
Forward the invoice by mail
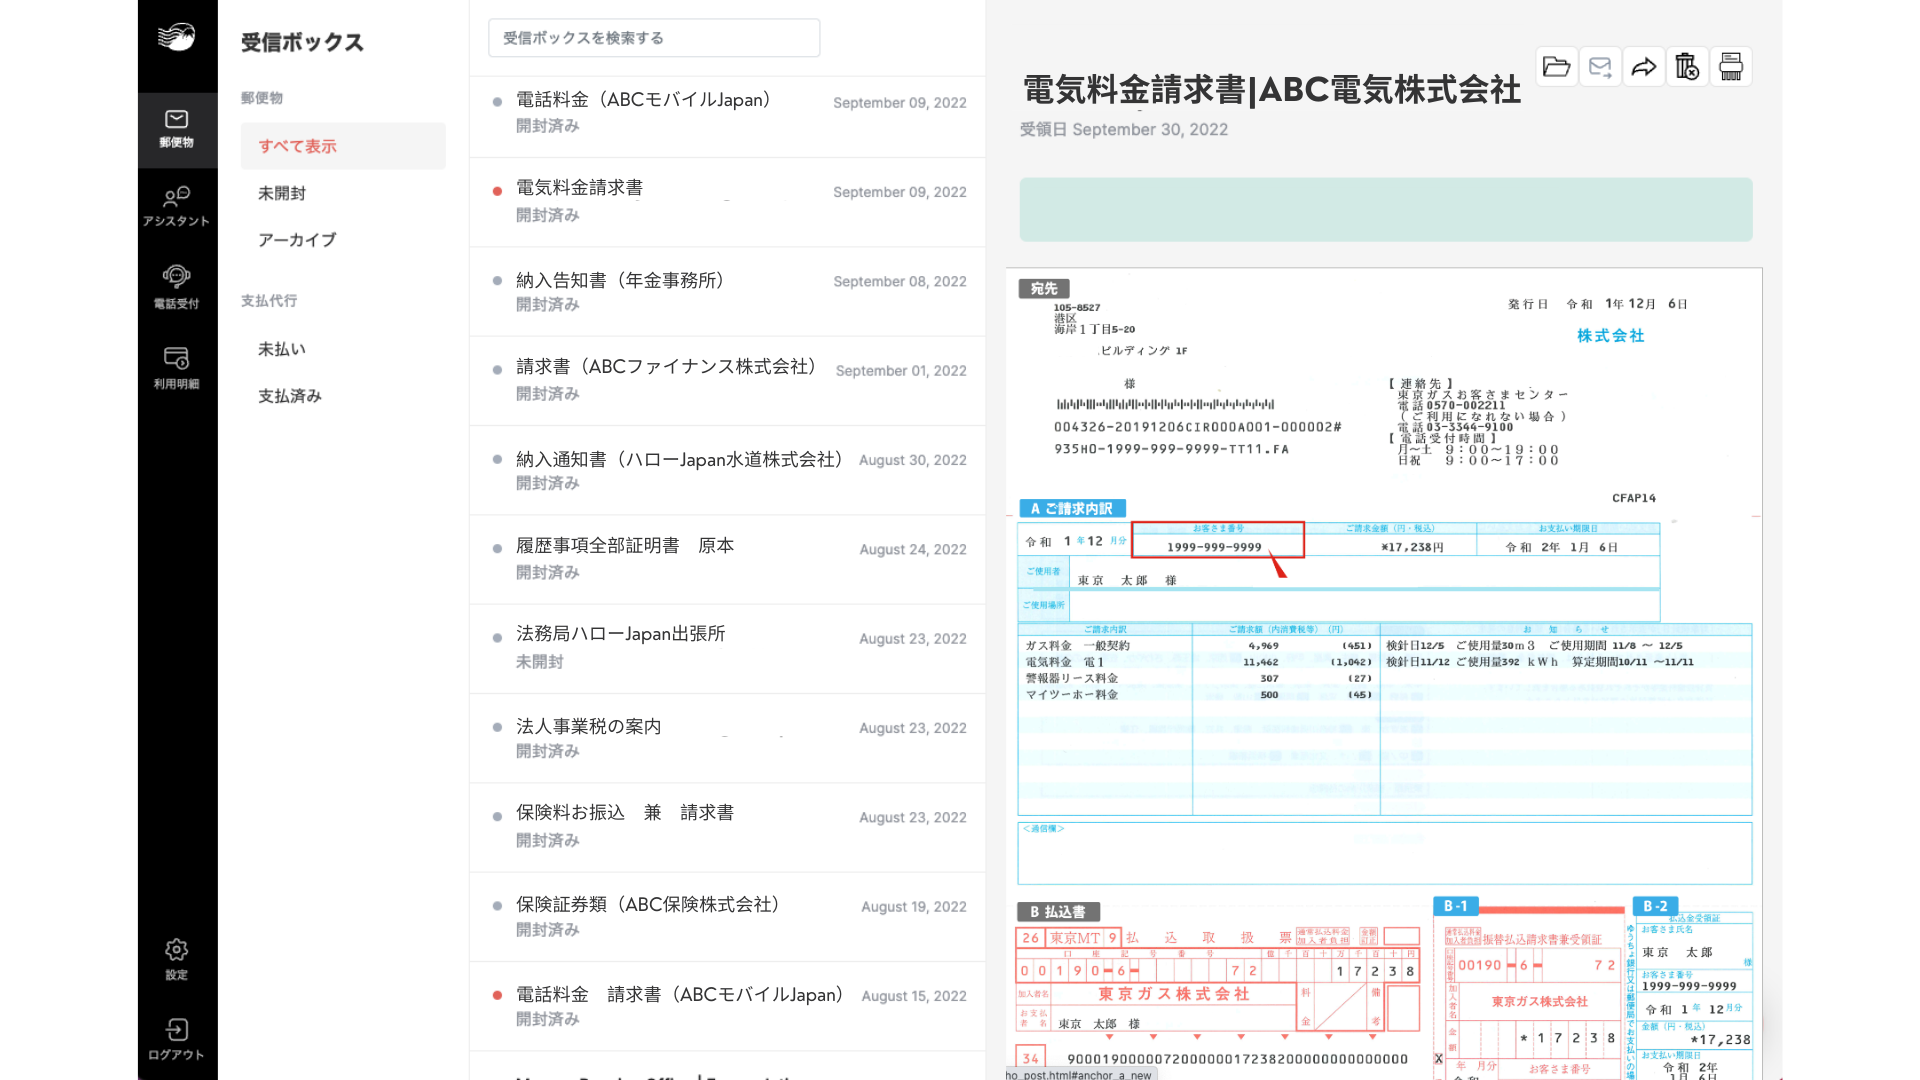point(1600,66)
